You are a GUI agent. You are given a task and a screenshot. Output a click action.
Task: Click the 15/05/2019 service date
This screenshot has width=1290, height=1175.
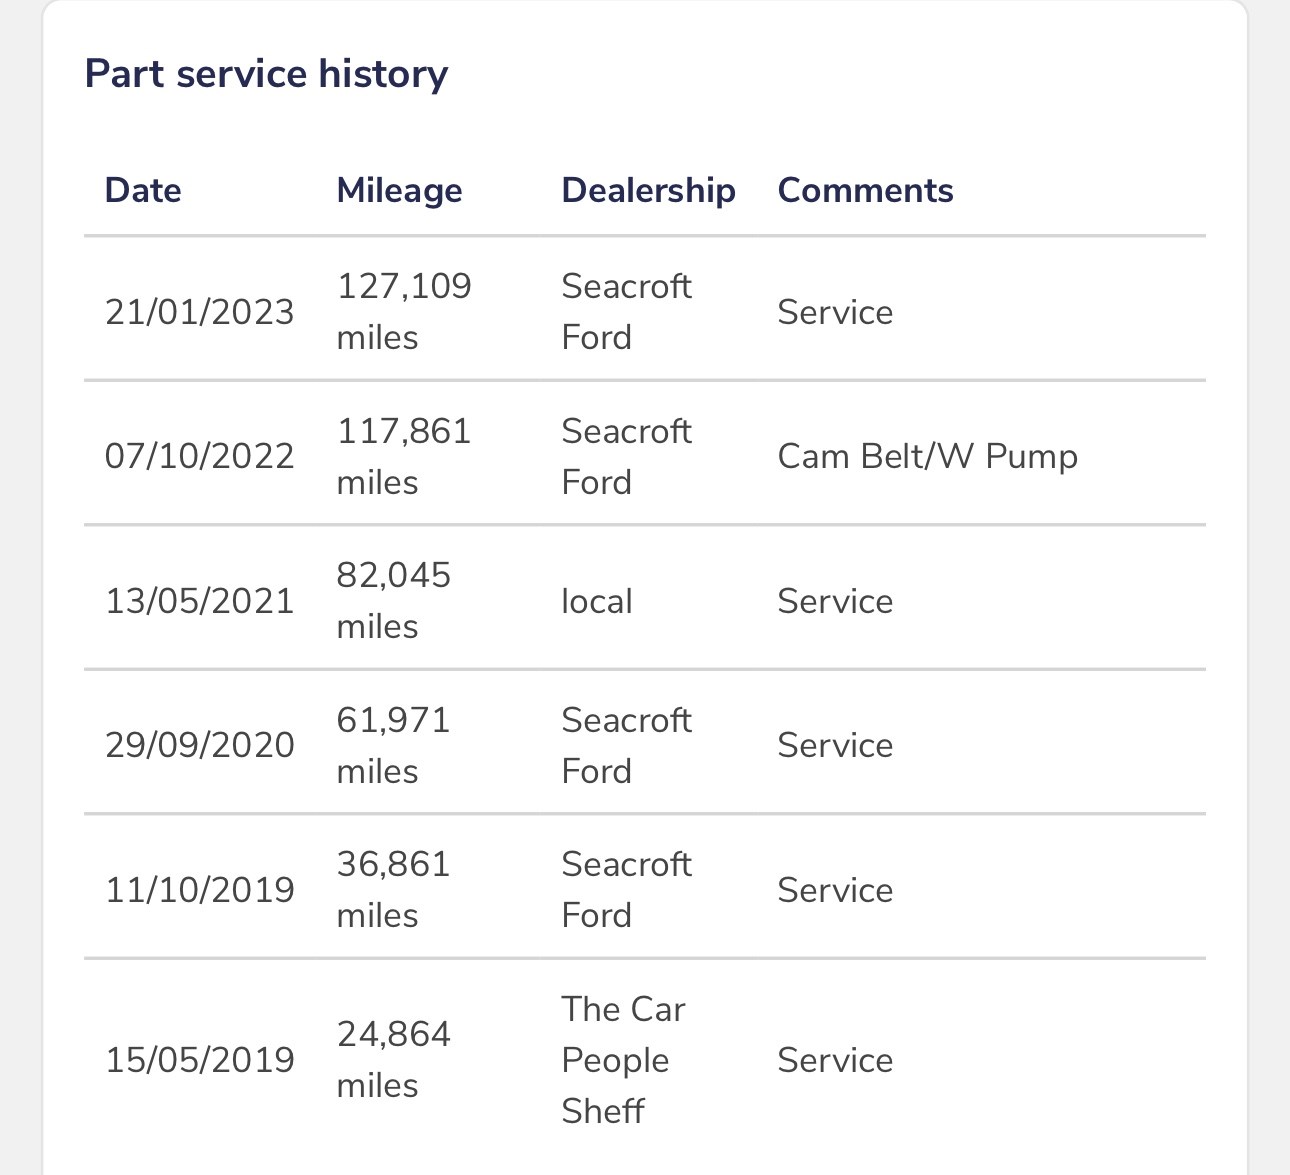point(199,1060)
